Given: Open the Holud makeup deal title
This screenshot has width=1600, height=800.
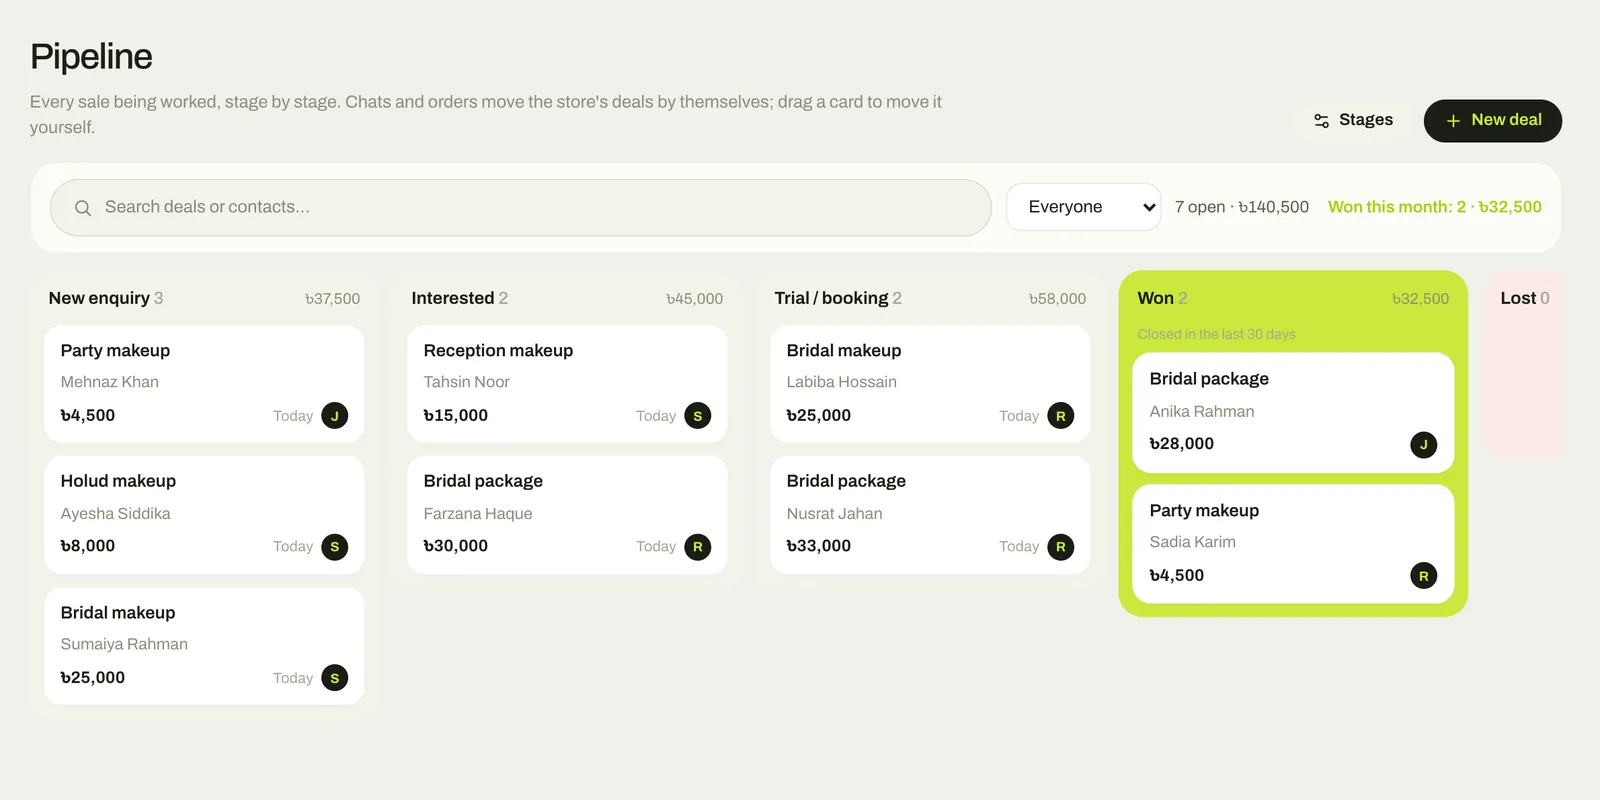Looking at the screenshot, I should (x=118, y=481).
